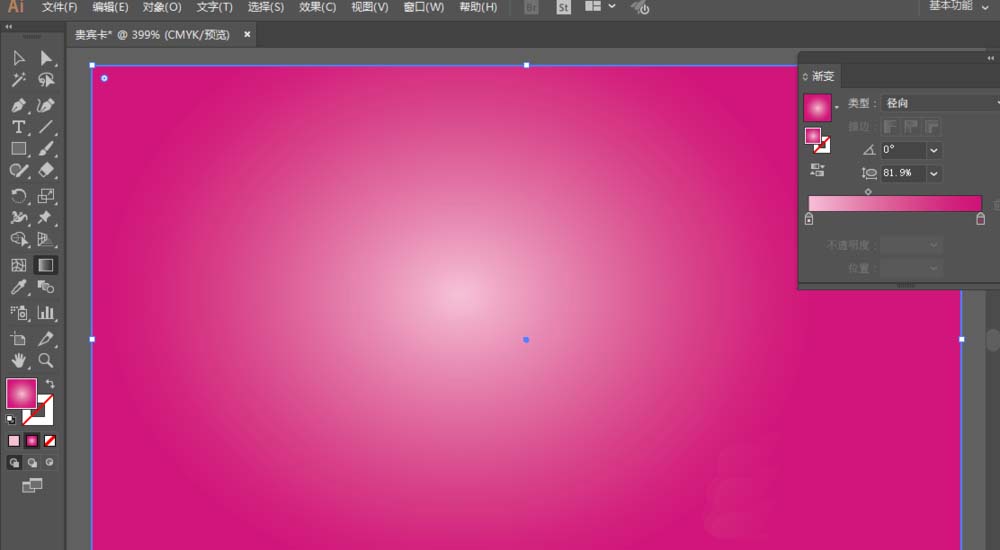Switch to the 贵宾卡 document tab
Viewport: 1000px width, 550px height.
[x=152, y=34]
